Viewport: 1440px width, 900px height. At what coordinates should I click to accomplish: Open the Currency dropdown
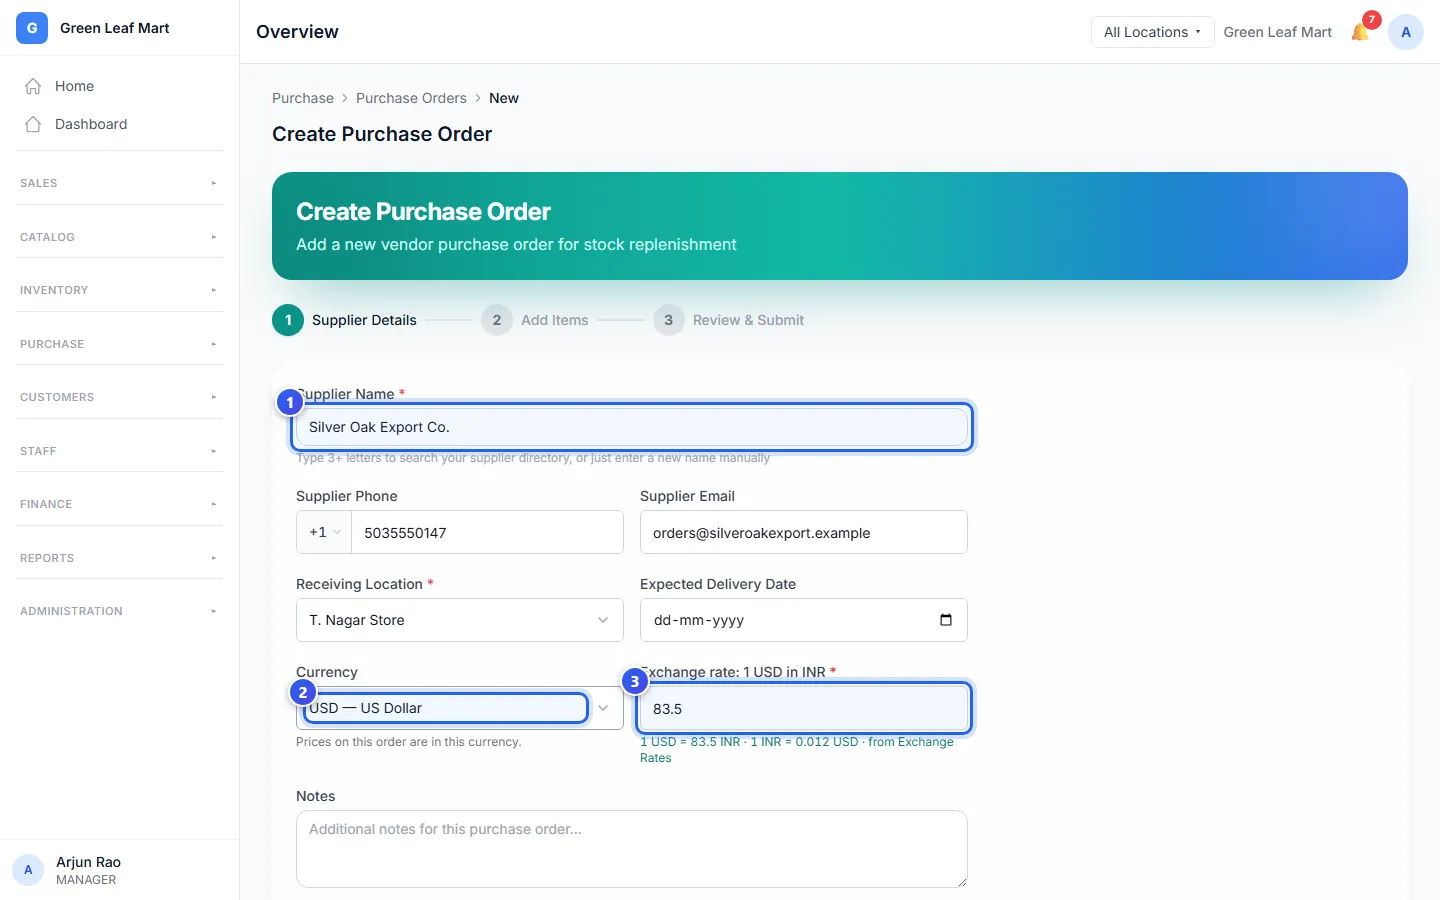(460, 708)
